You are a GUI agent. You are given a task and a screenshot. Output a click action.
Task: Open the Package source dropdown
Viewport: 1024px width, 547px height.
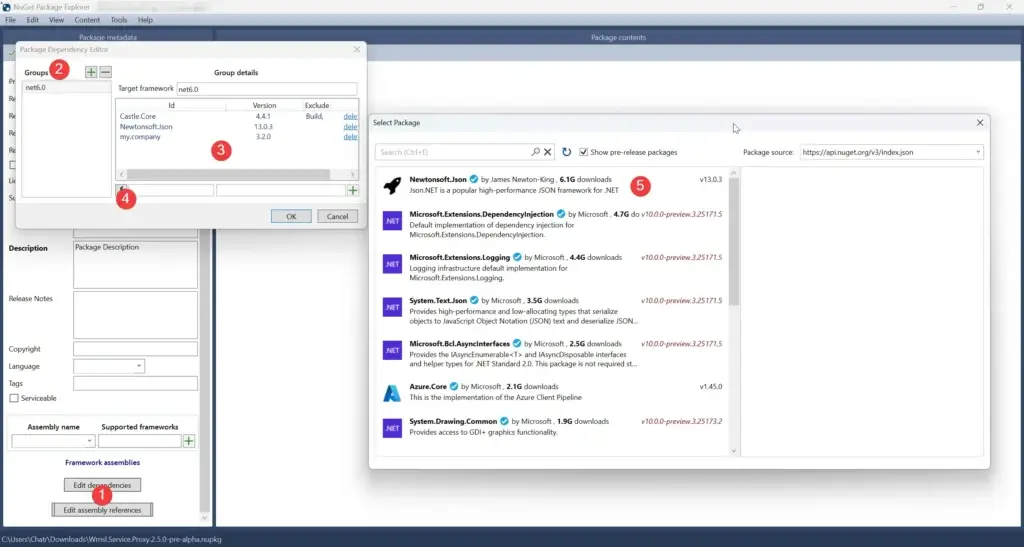coord(978,152)
